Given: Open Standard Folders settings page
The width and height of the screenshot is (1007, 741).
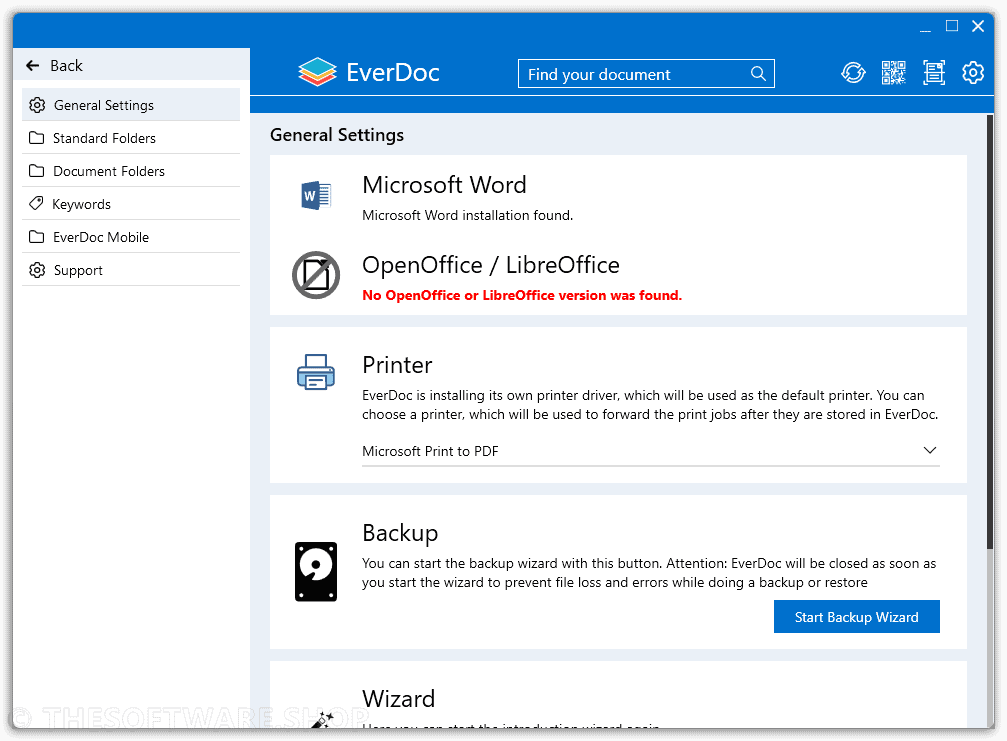Looking at the screenshot, I should pos(131,138).
